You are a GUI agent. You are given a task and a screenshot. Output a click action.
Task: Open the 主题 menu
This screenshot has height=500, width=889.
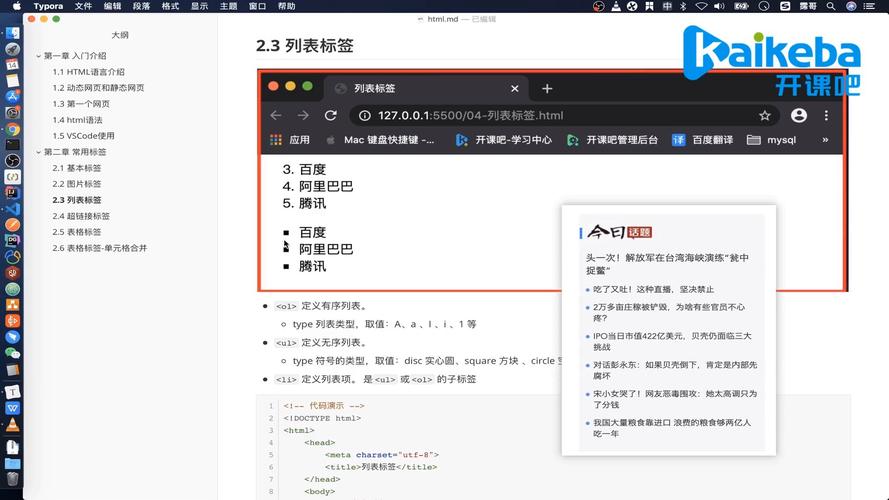(228, 6)
